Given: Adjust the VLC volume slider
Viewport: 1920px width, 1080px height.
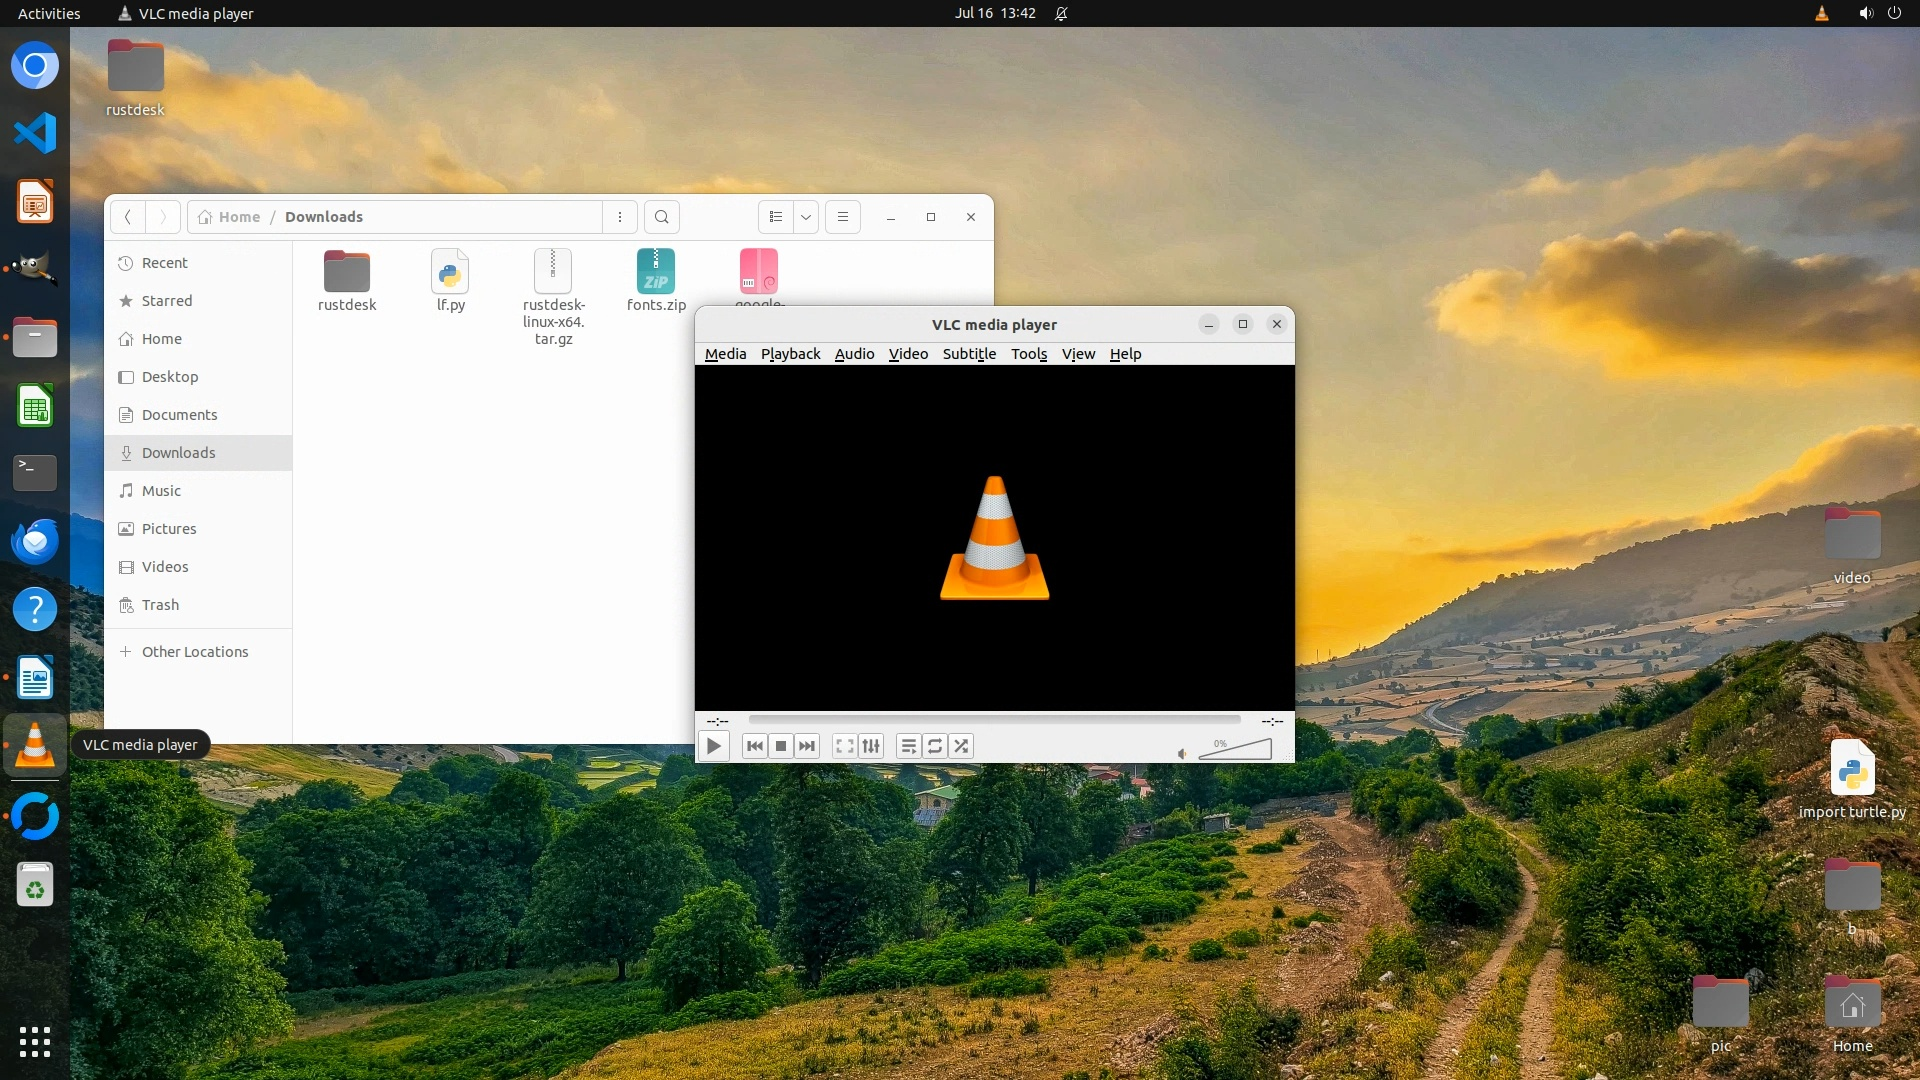Looking at the screenshot, I should click(x=1236, y=749).
